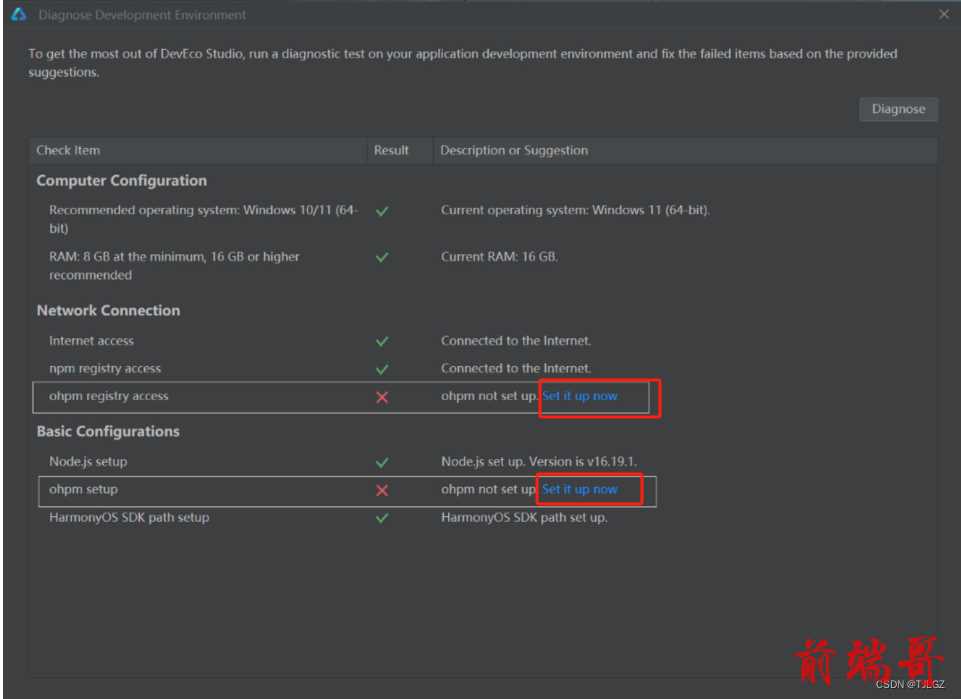Image resolution: width=961 pixels, height=699 pixels.
Task: Click the green check for npm registry access
Action: [382, 369]
